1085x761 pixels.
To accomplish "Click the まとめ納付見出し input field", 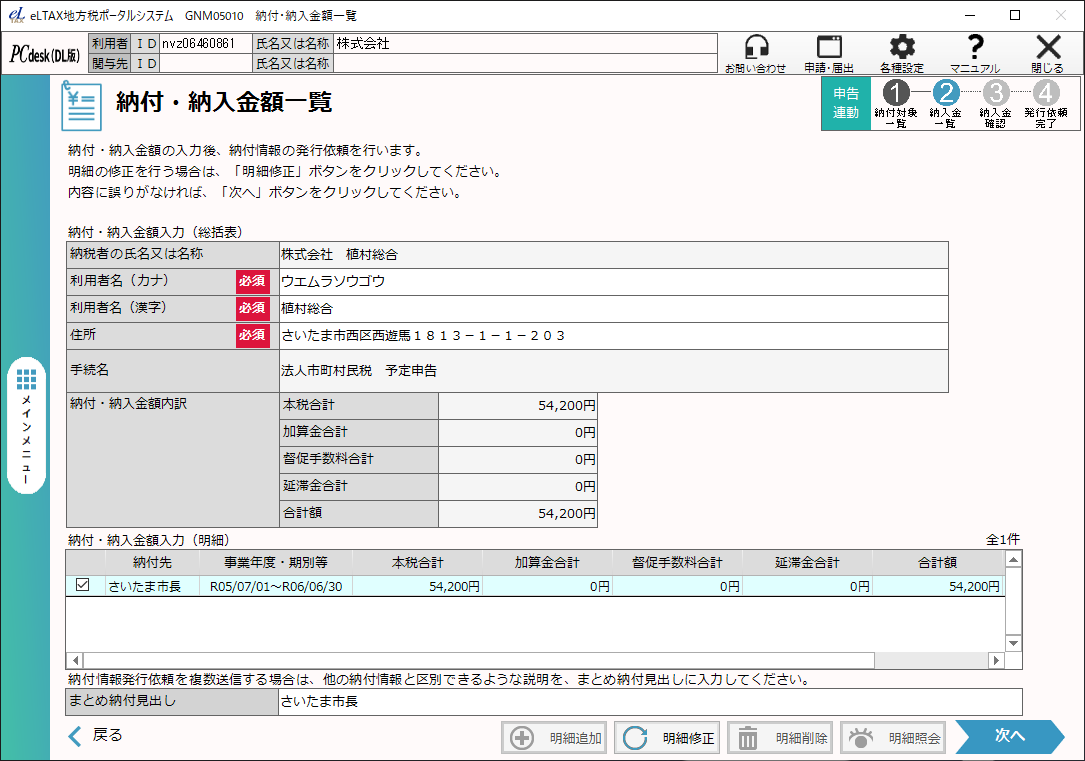I will 650,702.
